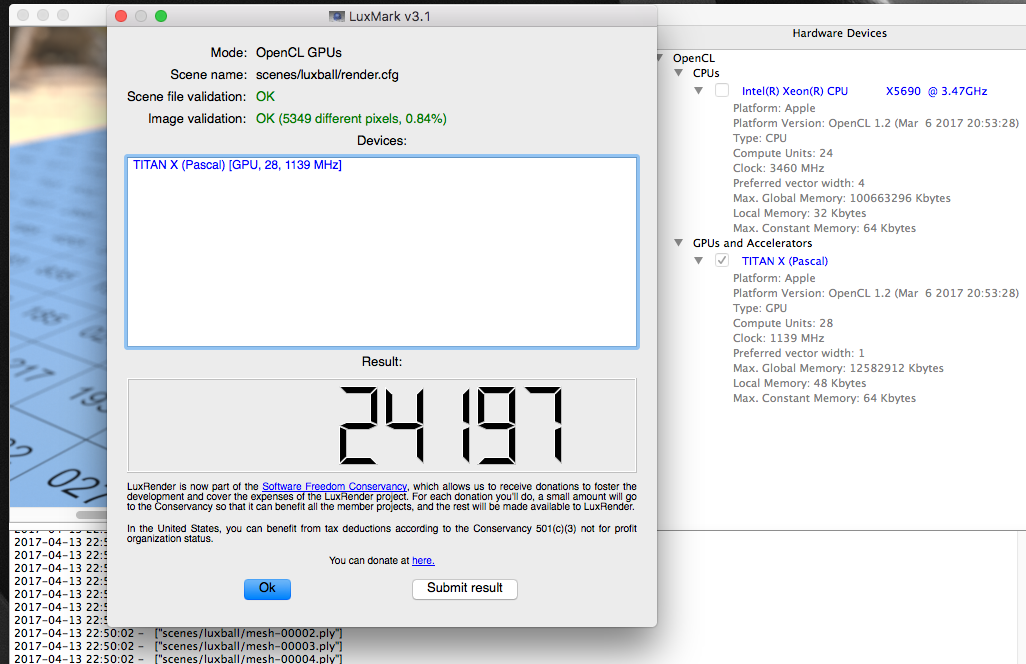
Task: Click the 'OpenCL GPUs' mode value
Action: click(x=298, y=52)
